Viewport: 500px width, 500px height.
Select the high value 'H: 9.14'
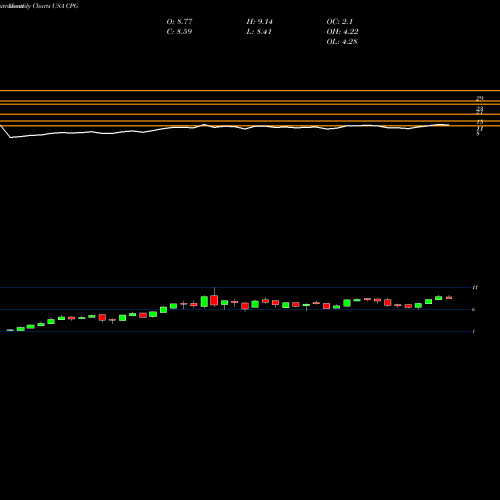pos(259,22)
